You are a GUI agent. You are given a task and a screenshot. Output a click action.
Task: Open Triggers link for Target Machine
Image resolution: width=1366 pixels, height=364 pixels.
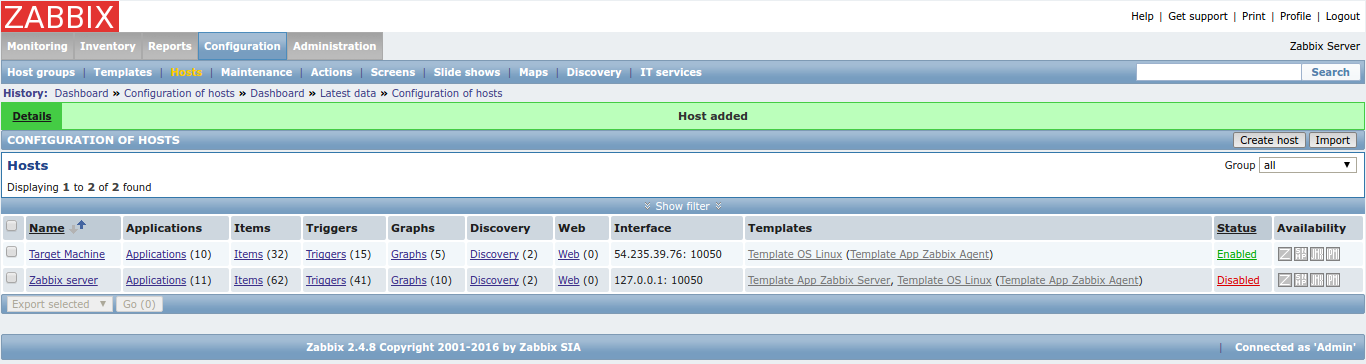(x=326, y=254)
